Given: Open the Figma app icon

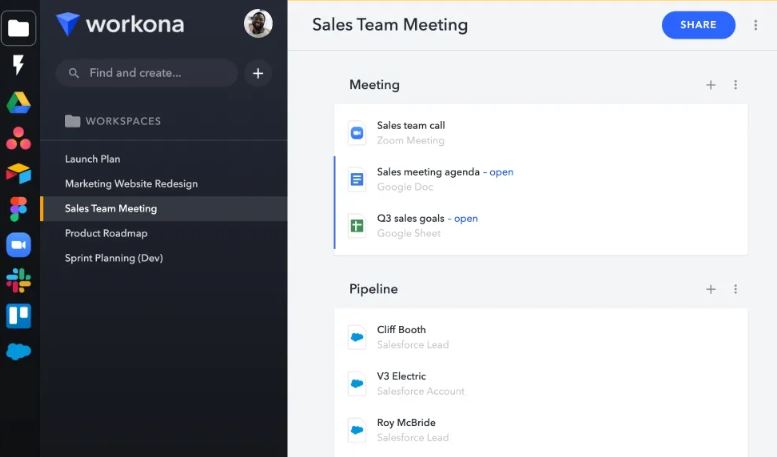Looking at the screenshot, I should click(18, 209).
